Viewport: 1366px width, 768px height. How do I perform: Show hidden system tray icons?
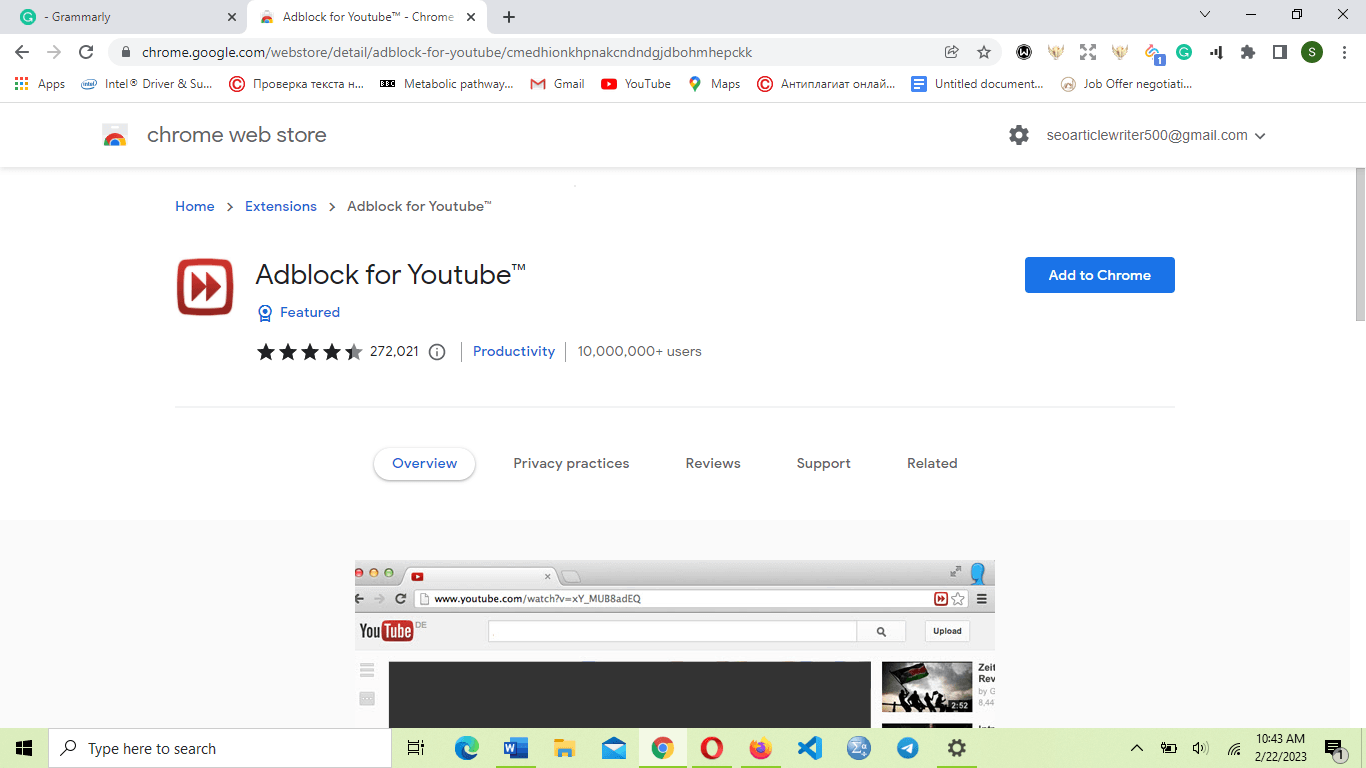(x=1136, y=748)
